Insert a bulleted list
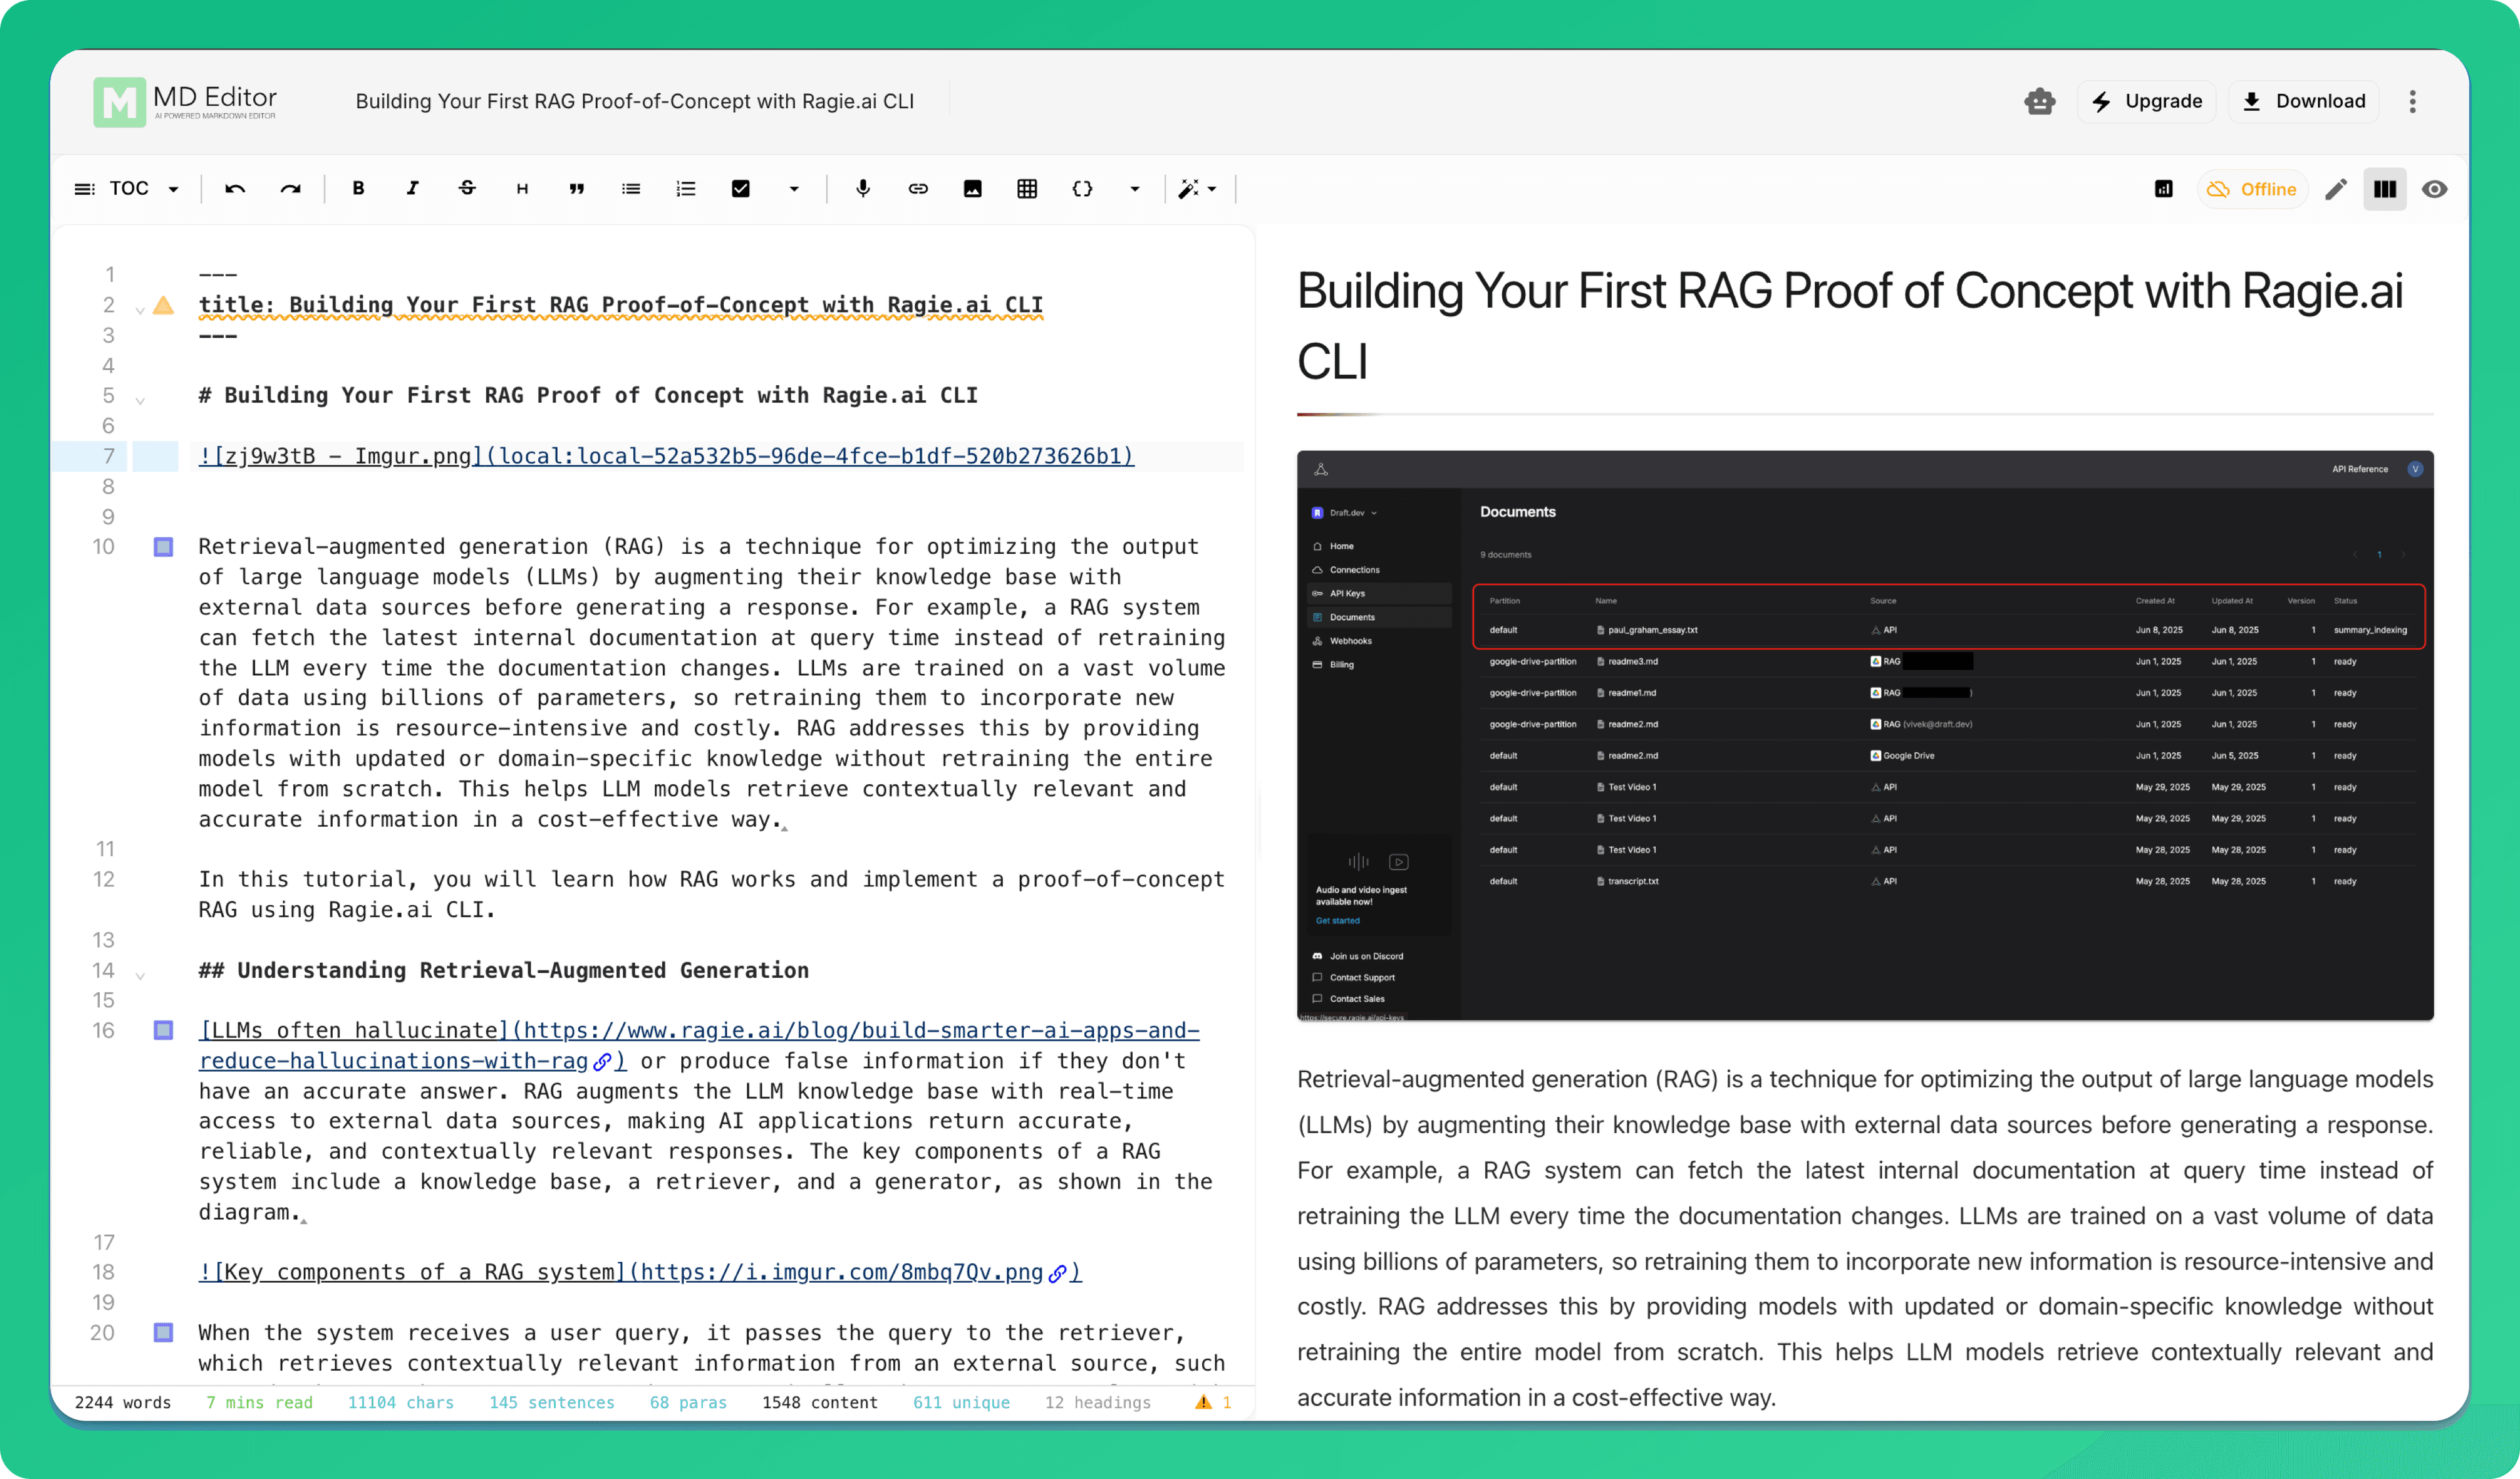This screenshot has height=1479, width=2520. tap(631, 189)
